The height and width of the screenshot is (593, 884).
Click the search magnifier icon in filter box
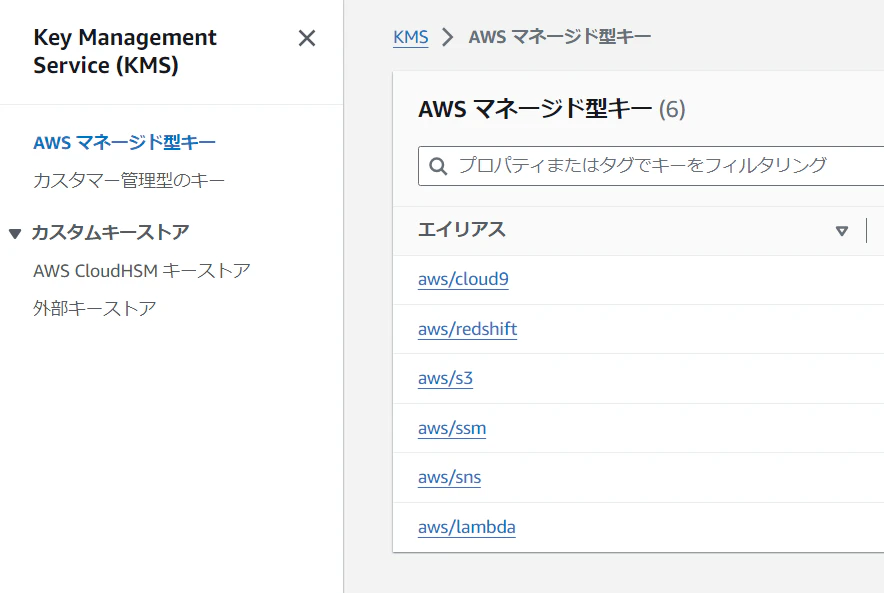(x=438, y=166)
